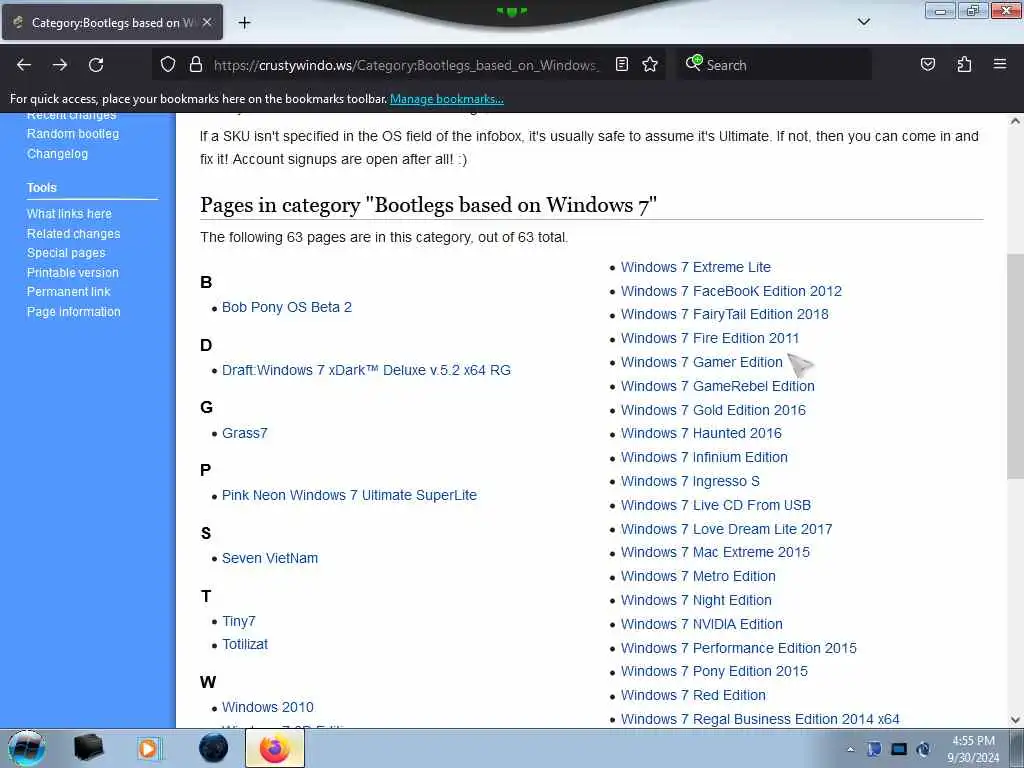The width and height of the screenshot is (1024, 768).
Task: Open Page information link
Action: pos(74,312)
